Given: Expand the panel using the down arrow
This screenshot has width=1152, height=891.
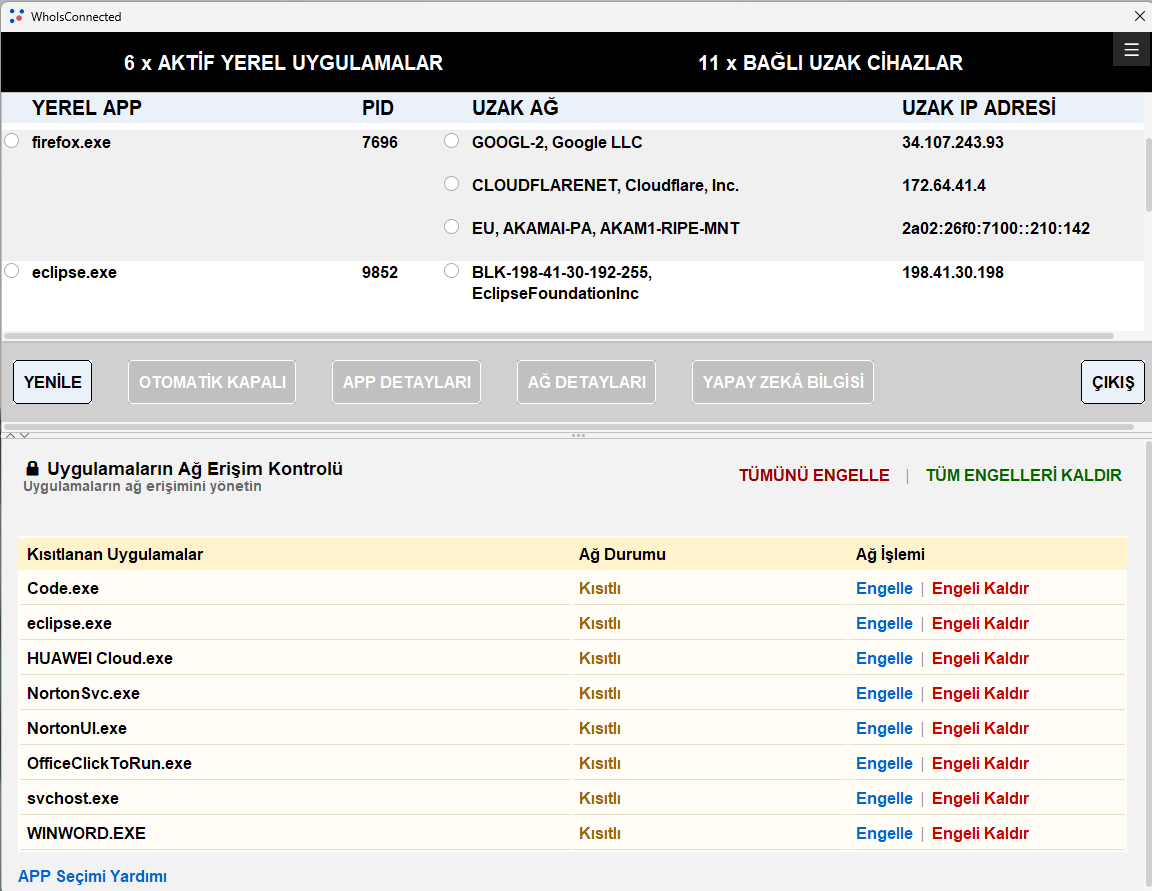Looking at the screenshot, I should (24, 436).
